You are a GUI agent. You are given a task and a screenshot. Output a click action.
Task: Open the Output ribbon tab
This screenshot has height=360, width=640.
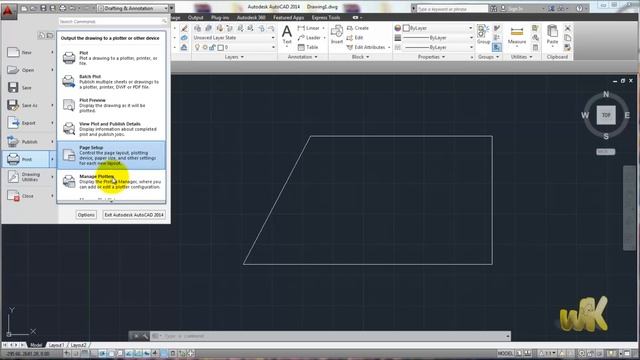tap(196, 18)
